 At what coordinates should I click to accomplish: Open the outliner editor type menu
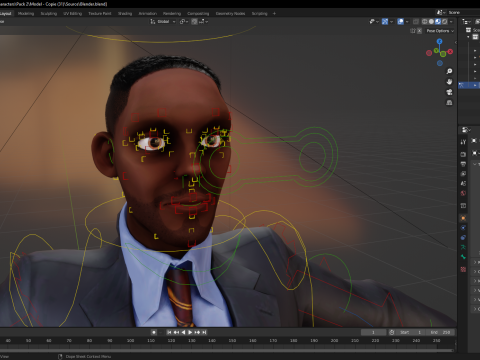[x=466, y=21]
